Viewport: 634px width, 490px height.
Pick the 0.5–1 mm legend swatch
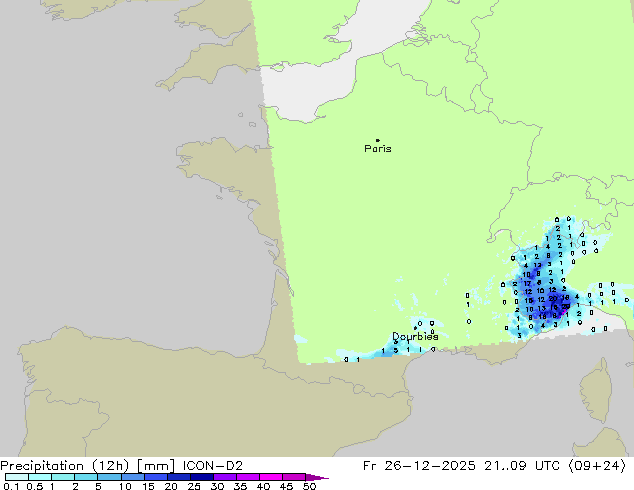click(40, 477)
